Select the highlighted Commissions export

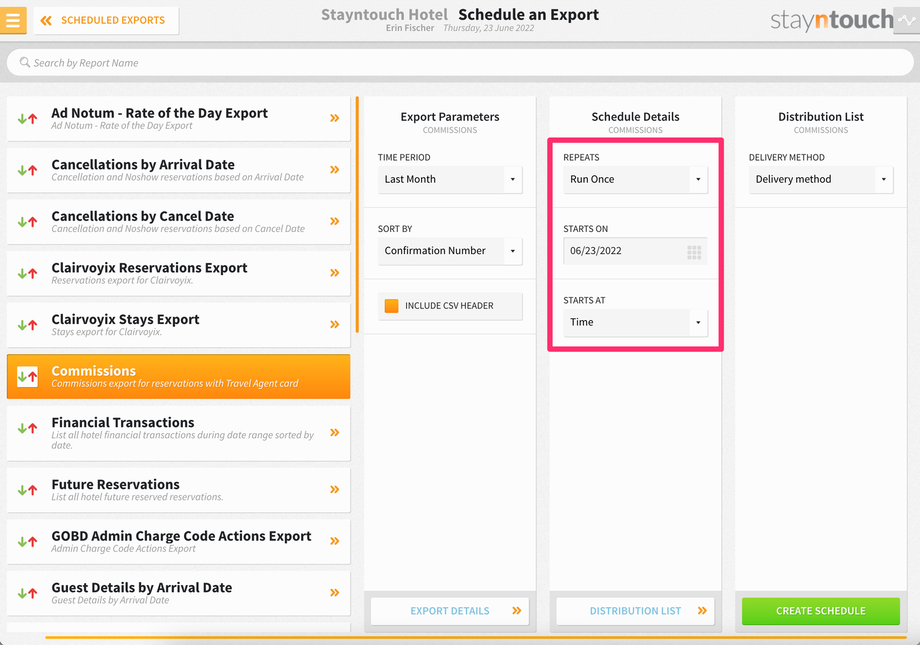coord(178,377)
